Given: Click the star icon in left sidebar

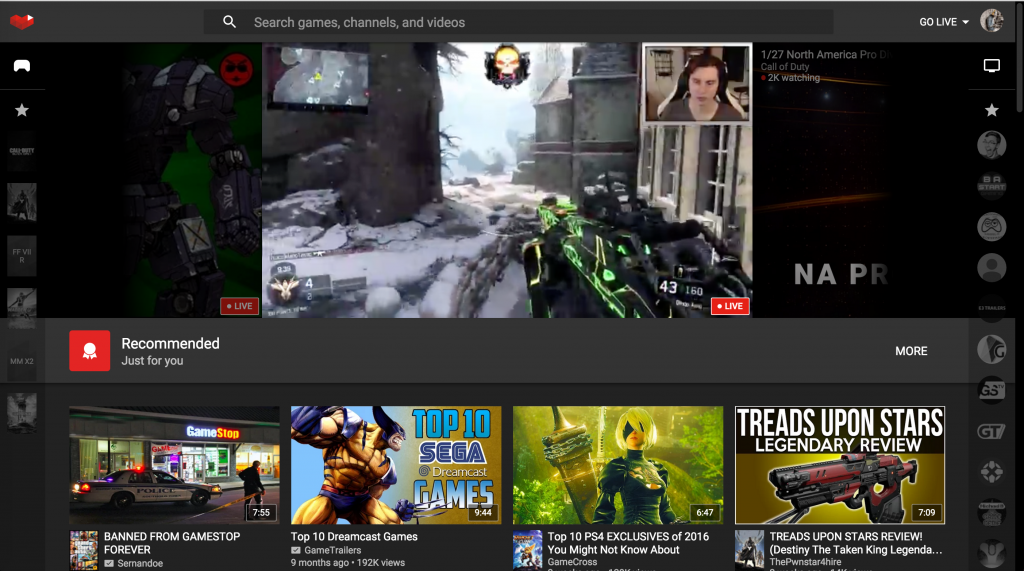Looking at the screenshot, I should (22, 110).
